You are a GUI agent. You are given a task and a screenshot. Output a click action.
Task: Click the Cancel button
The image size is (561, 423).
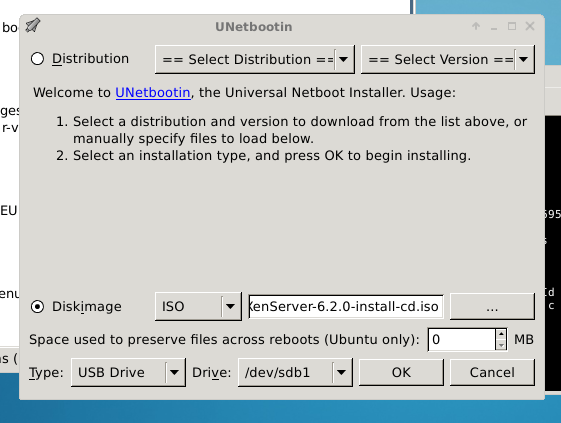pyautogui.click(x=492, y=373)
